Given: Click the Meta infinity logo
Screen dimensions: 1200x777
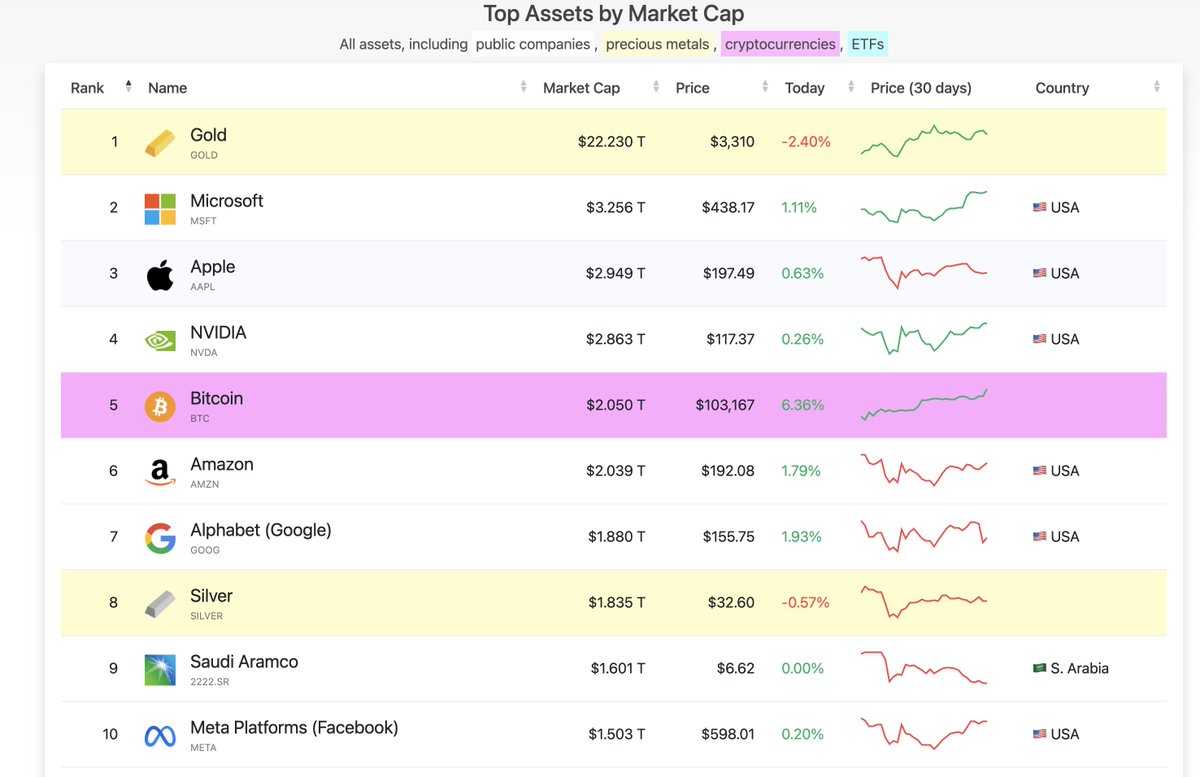Looking at the screenshot, I should (x=159, y=734).
